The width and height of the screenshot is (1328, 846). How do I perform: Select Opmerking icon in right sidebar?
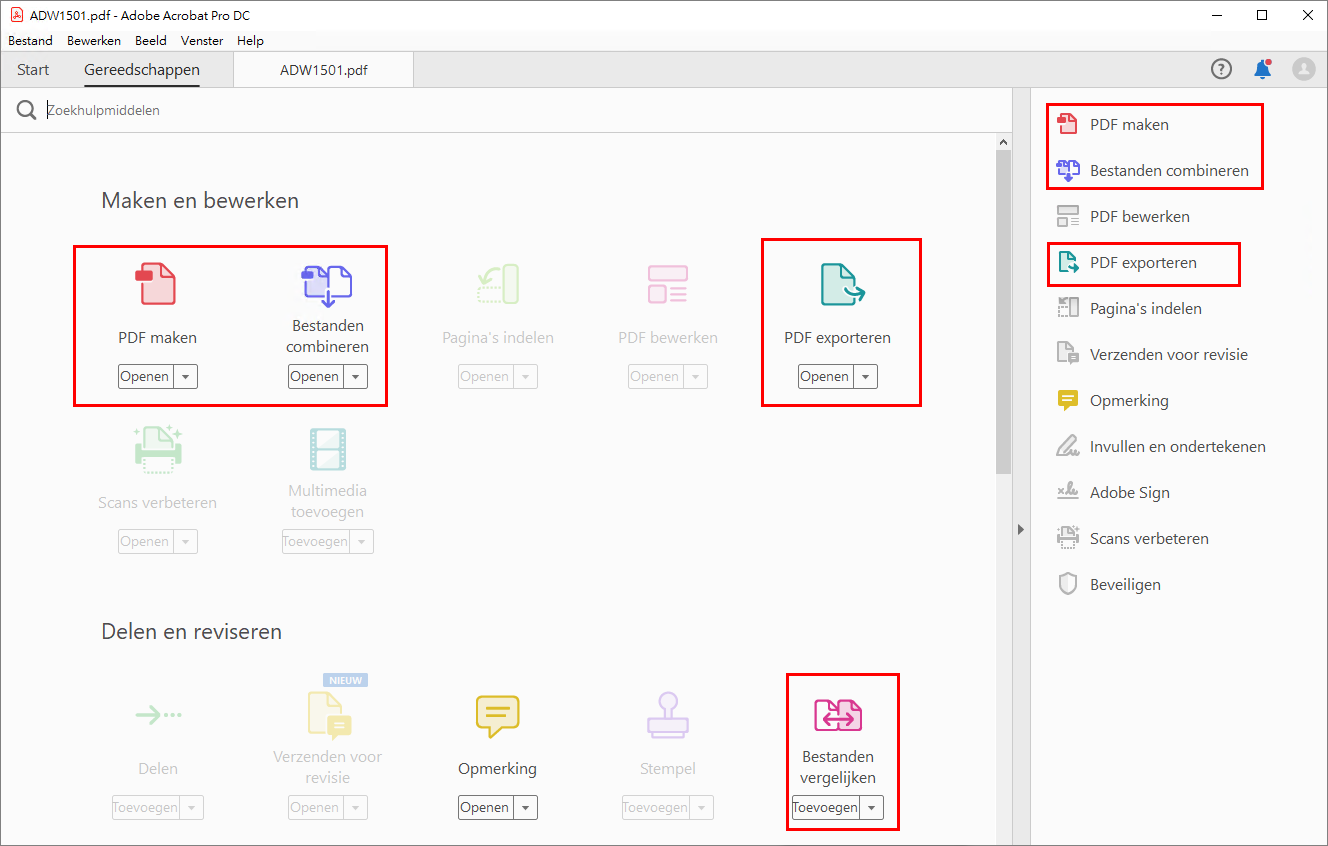click(1068, 400)
